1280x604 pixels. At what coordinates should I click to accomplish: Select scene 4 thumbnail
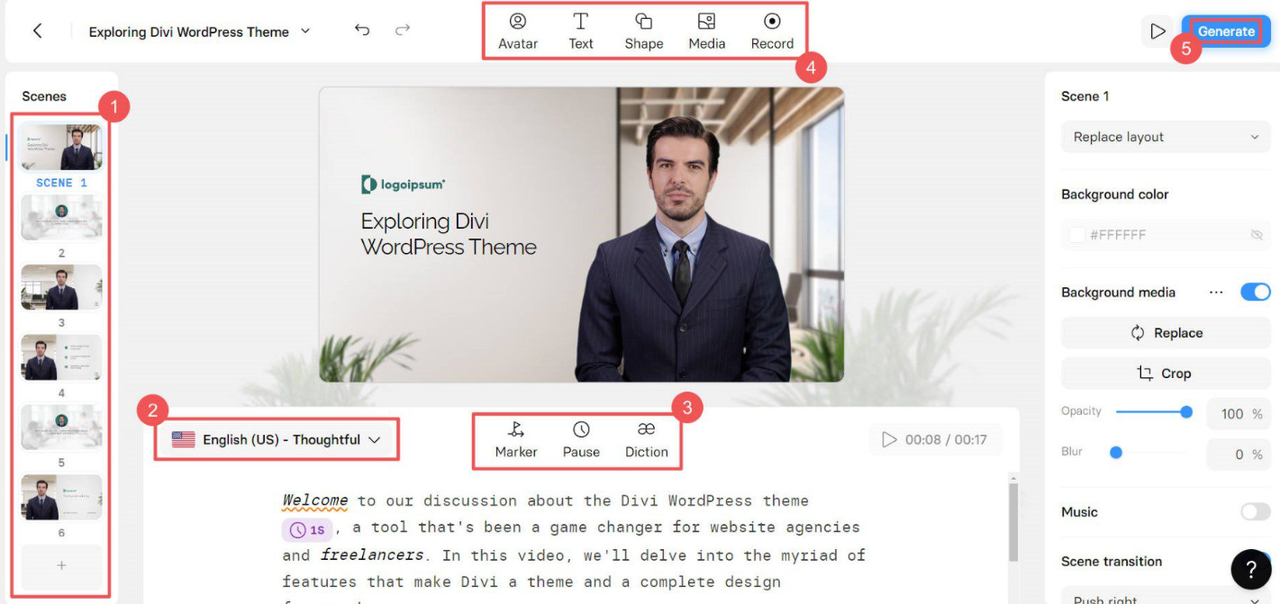click(62, 357)
